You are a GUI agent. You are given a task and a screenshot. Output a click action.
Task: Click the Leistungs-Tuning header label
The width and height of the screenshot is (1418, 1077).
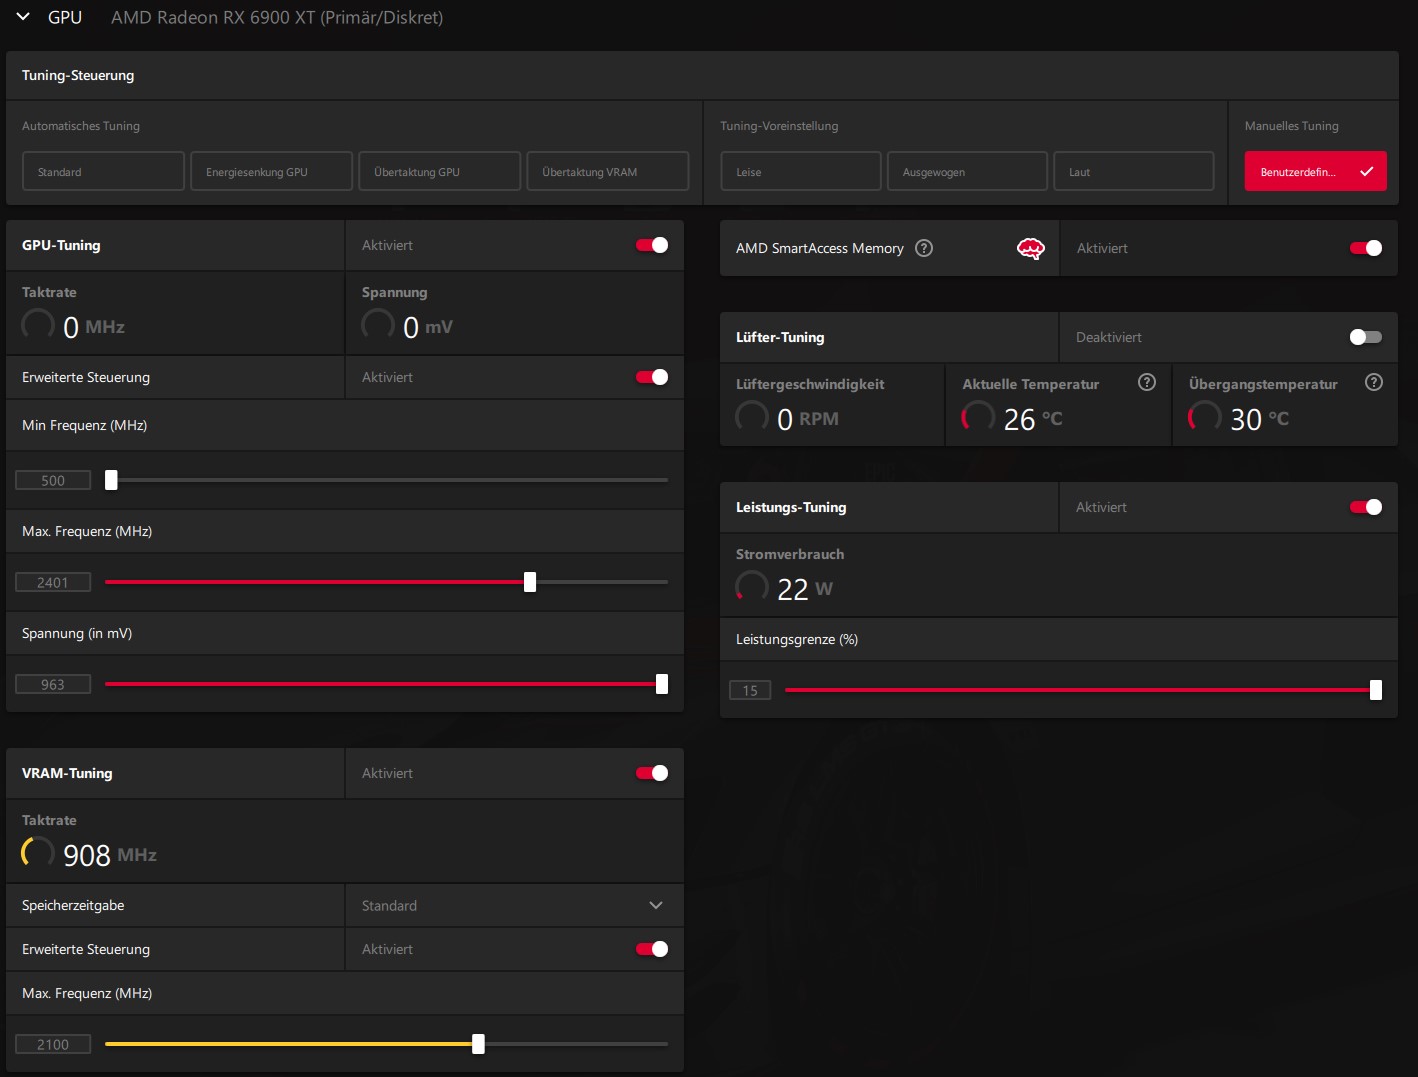click(x=791, y=507)
